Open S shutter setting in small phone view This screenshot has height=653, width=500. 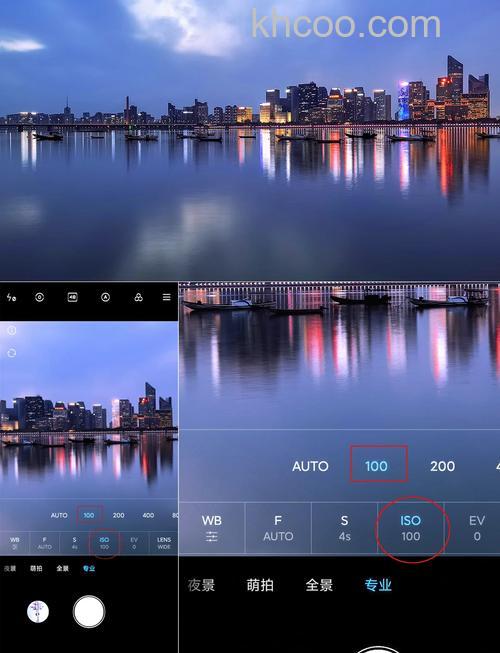point(75,543)
